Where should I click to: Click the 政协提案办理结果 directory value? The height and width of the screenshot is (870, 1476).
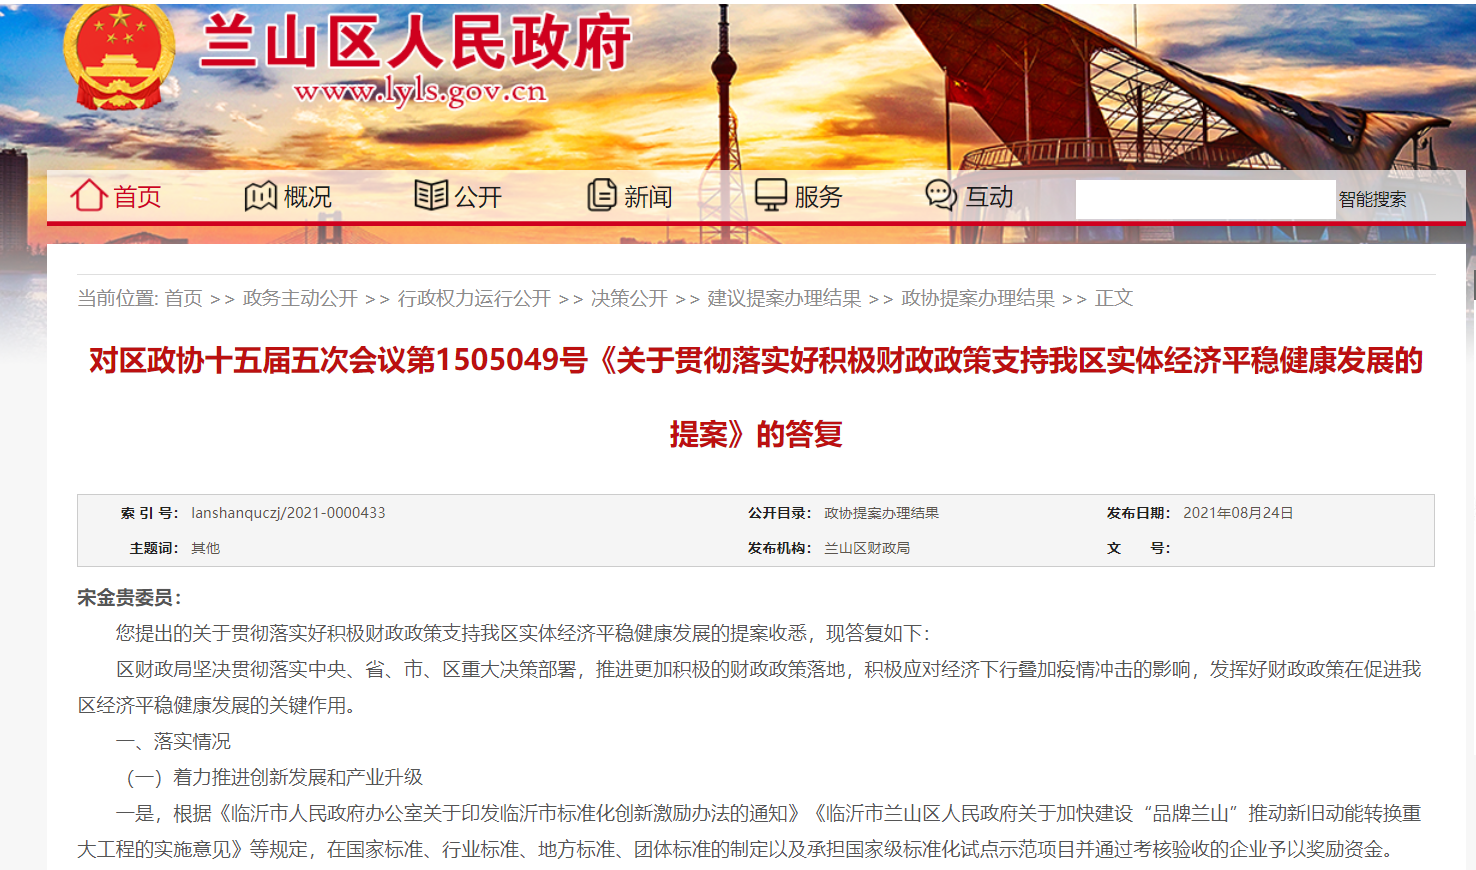pyautogui.click(x=881, y=513)
